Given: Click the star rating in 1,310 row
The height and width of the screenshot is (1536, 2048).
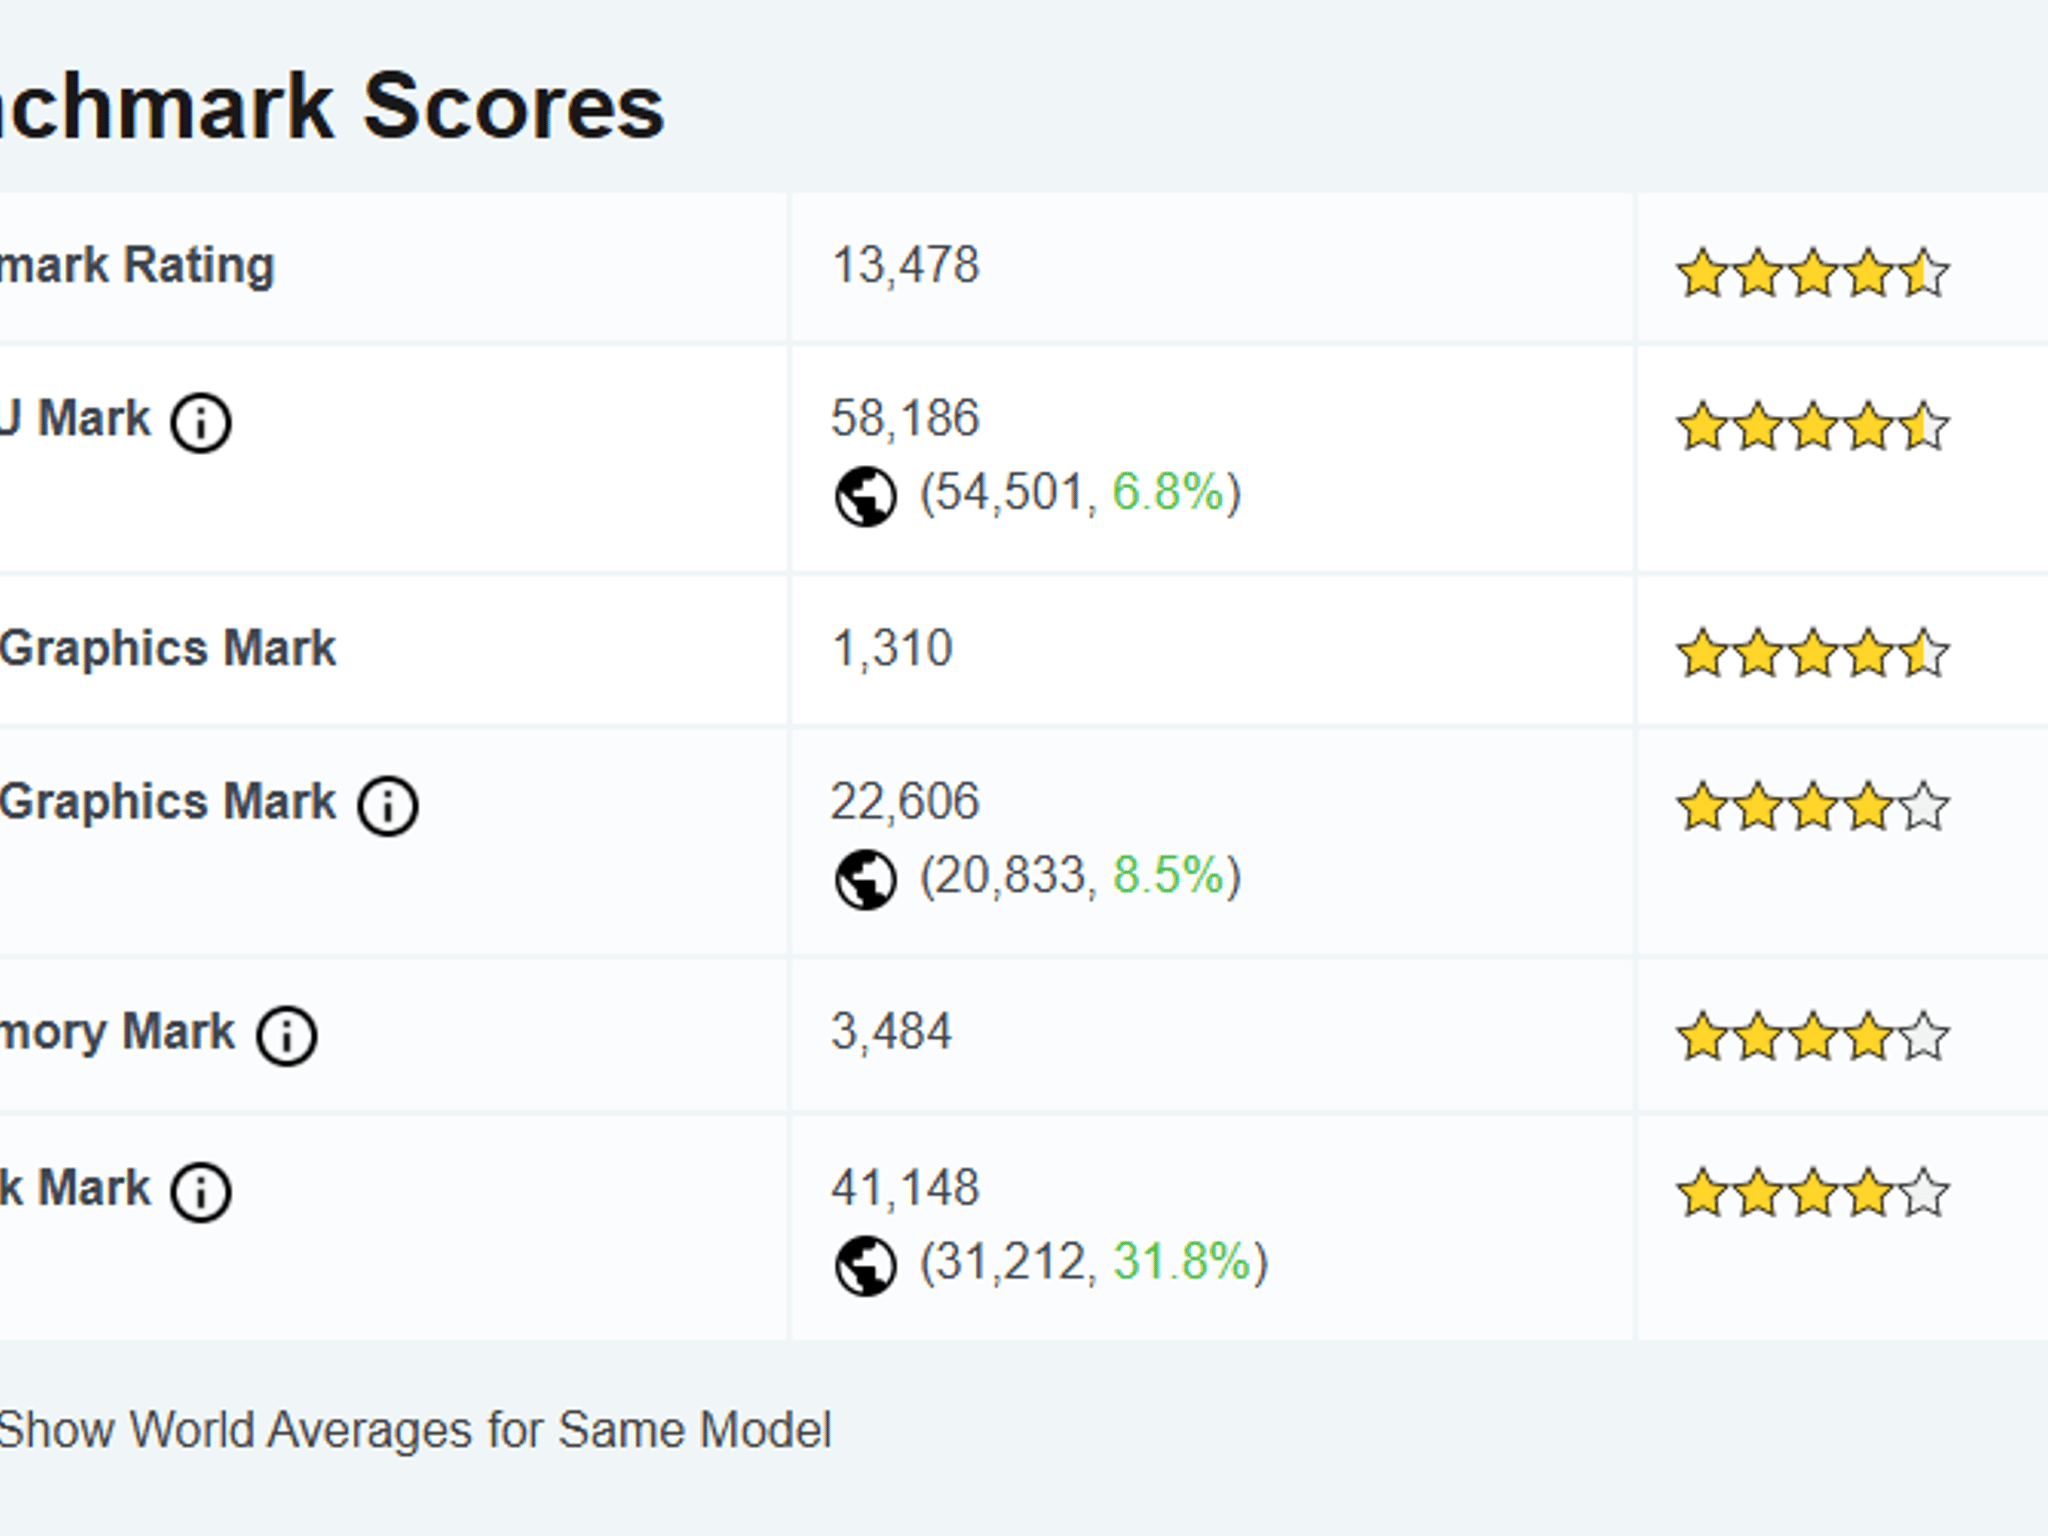Looking at the screenshot, I should 1812,653.
